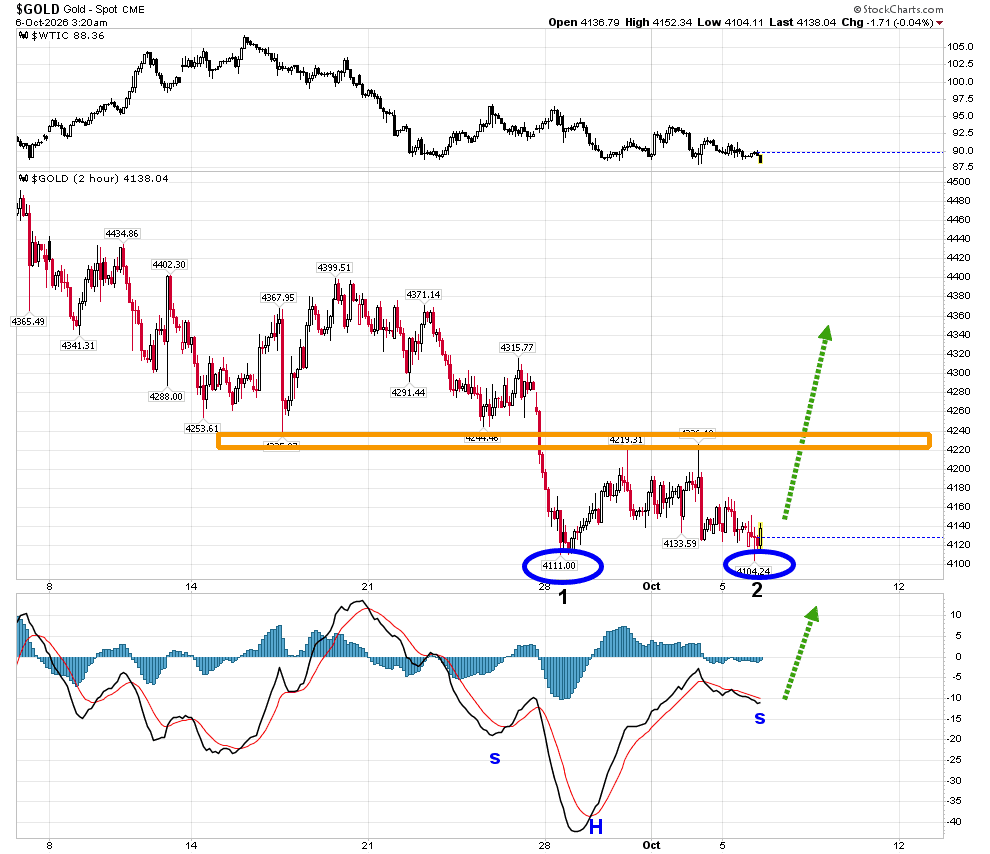990x854 pixels.
Task: Click the 4367.95 peak price label
Action: [278, 297]
